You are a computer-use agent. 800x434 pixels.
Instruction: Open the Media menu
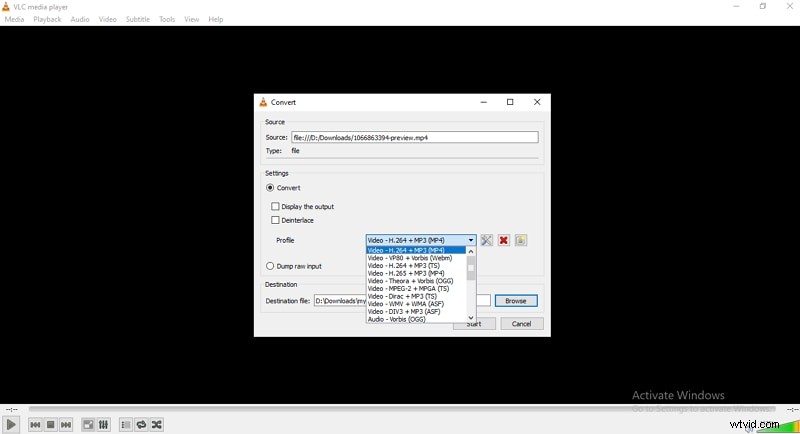point(14,19)
